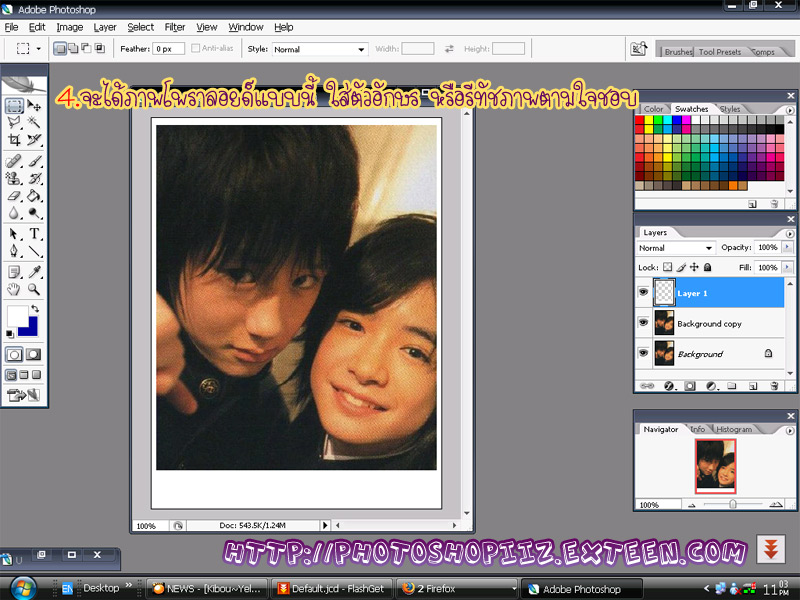The width and height of the screenshot is (800, 600).
Task: Select the Rectangular Marquee tool in toolbox
Action: coord(14,106)
